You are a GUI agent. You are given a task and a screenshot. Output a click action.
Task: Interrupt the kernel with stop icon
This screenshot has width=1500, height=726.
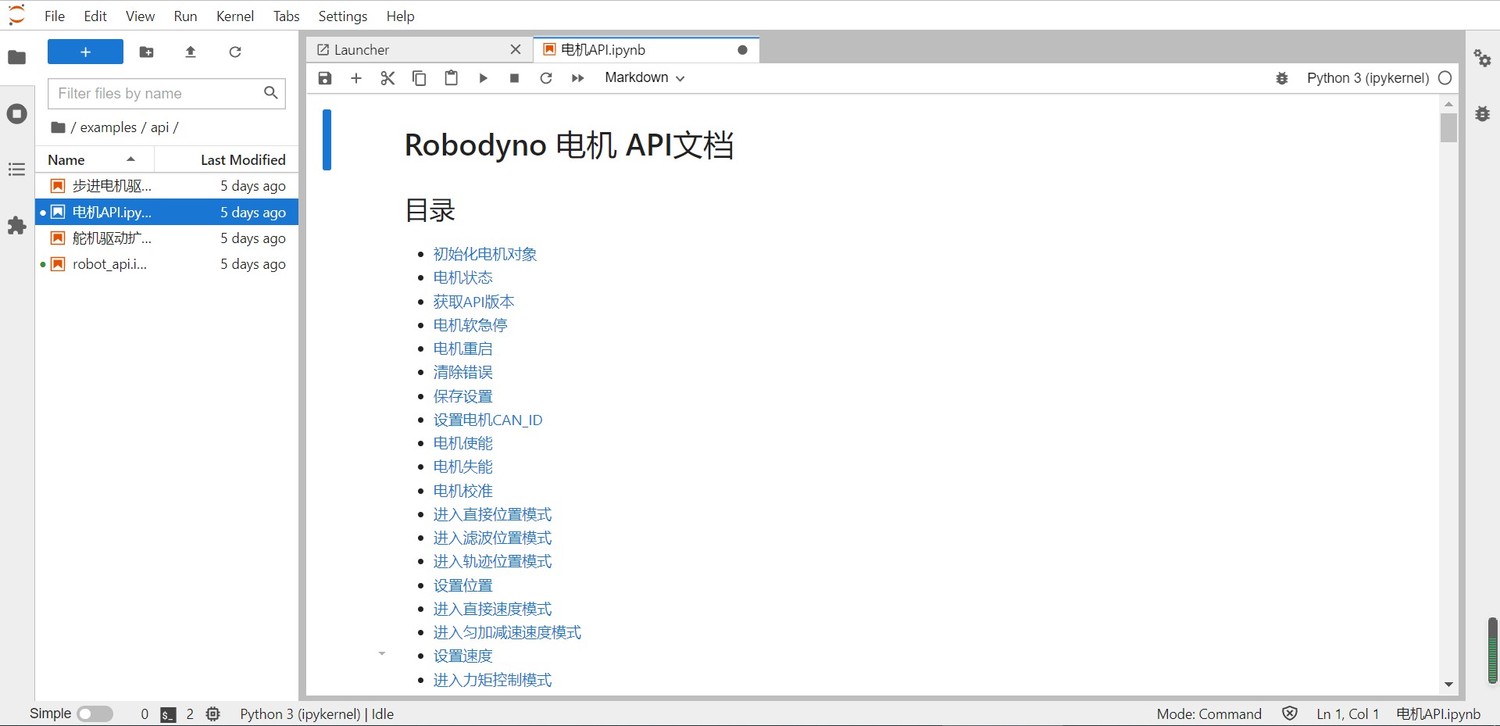(514, 78)
